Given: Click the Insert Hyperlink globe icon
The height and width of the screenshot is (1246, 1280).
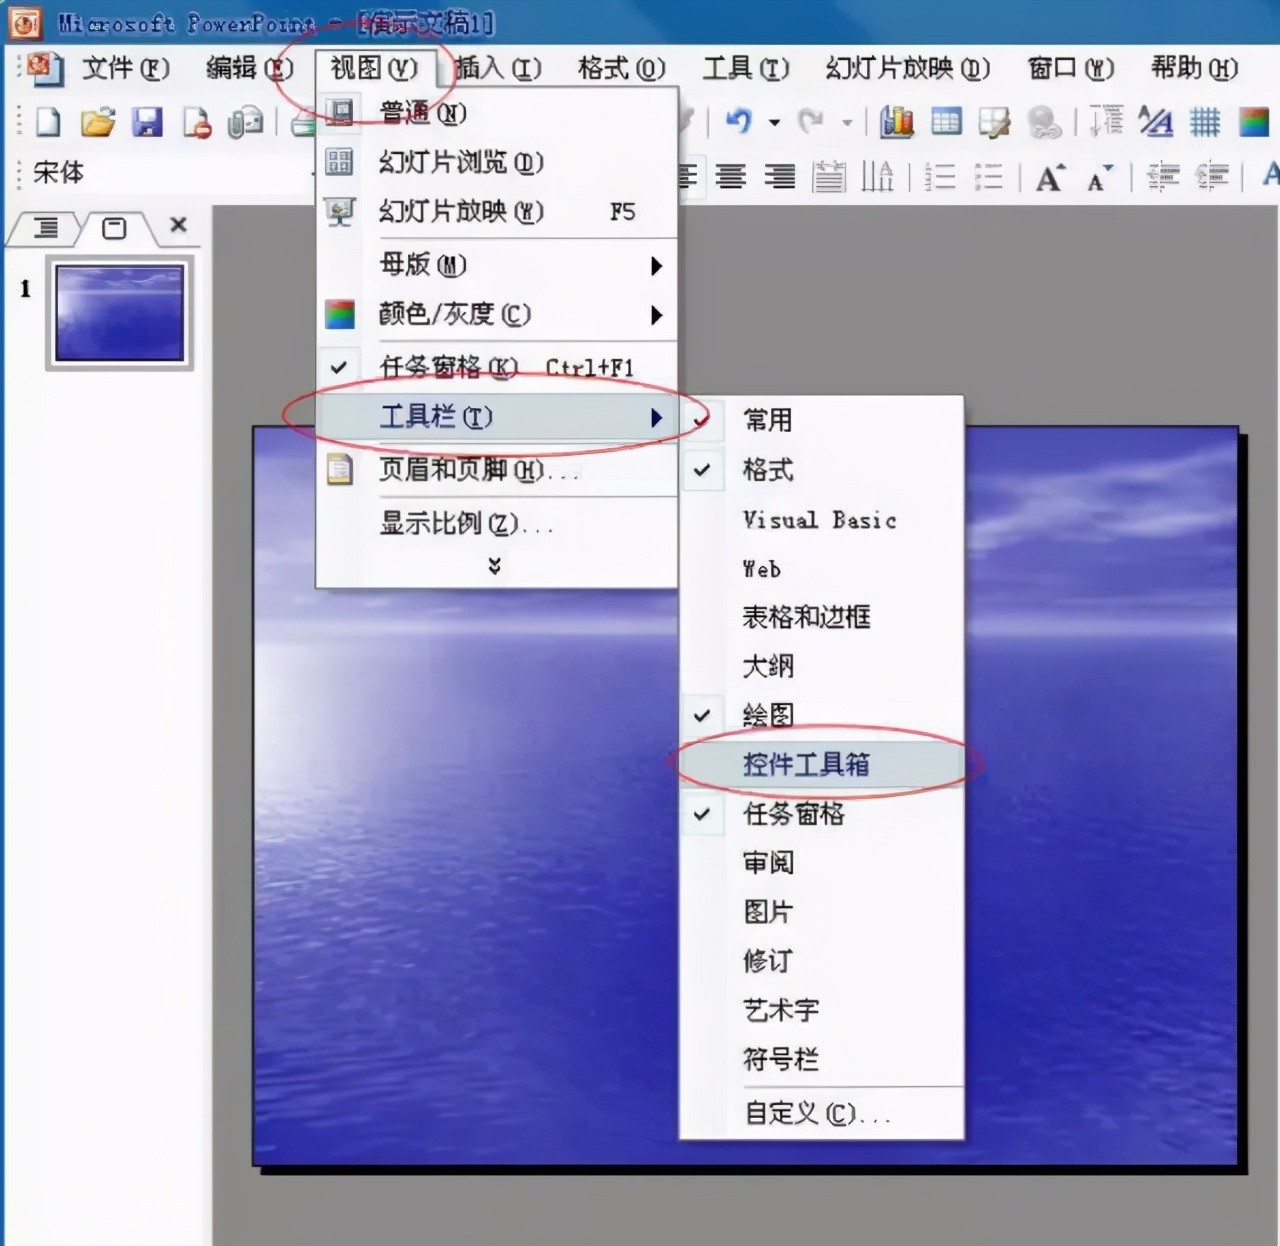Looking at the screenshot, I should (1044, 122).
